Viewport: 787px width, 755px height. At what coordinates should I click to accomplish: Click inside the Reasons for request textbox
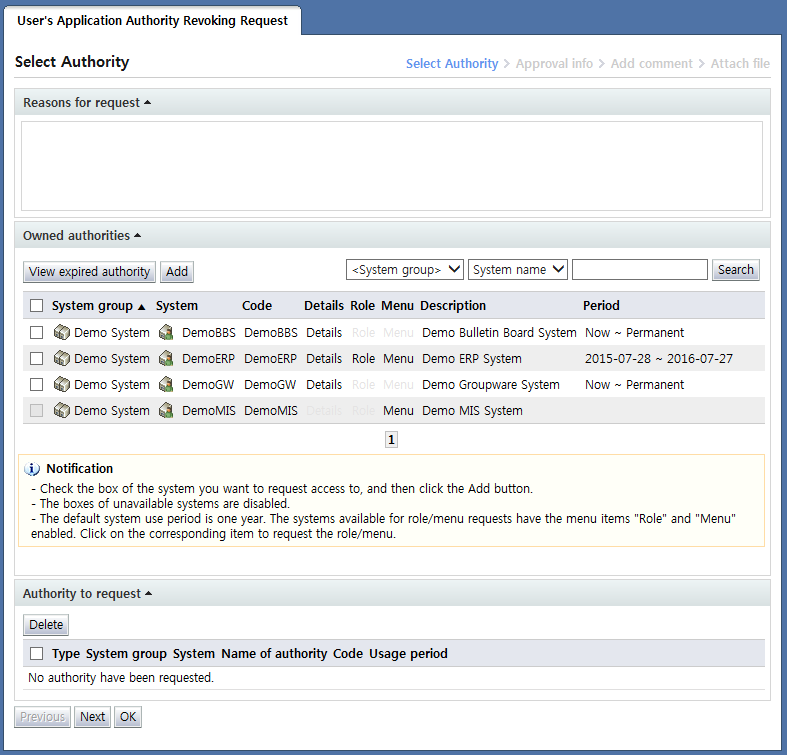392,165
